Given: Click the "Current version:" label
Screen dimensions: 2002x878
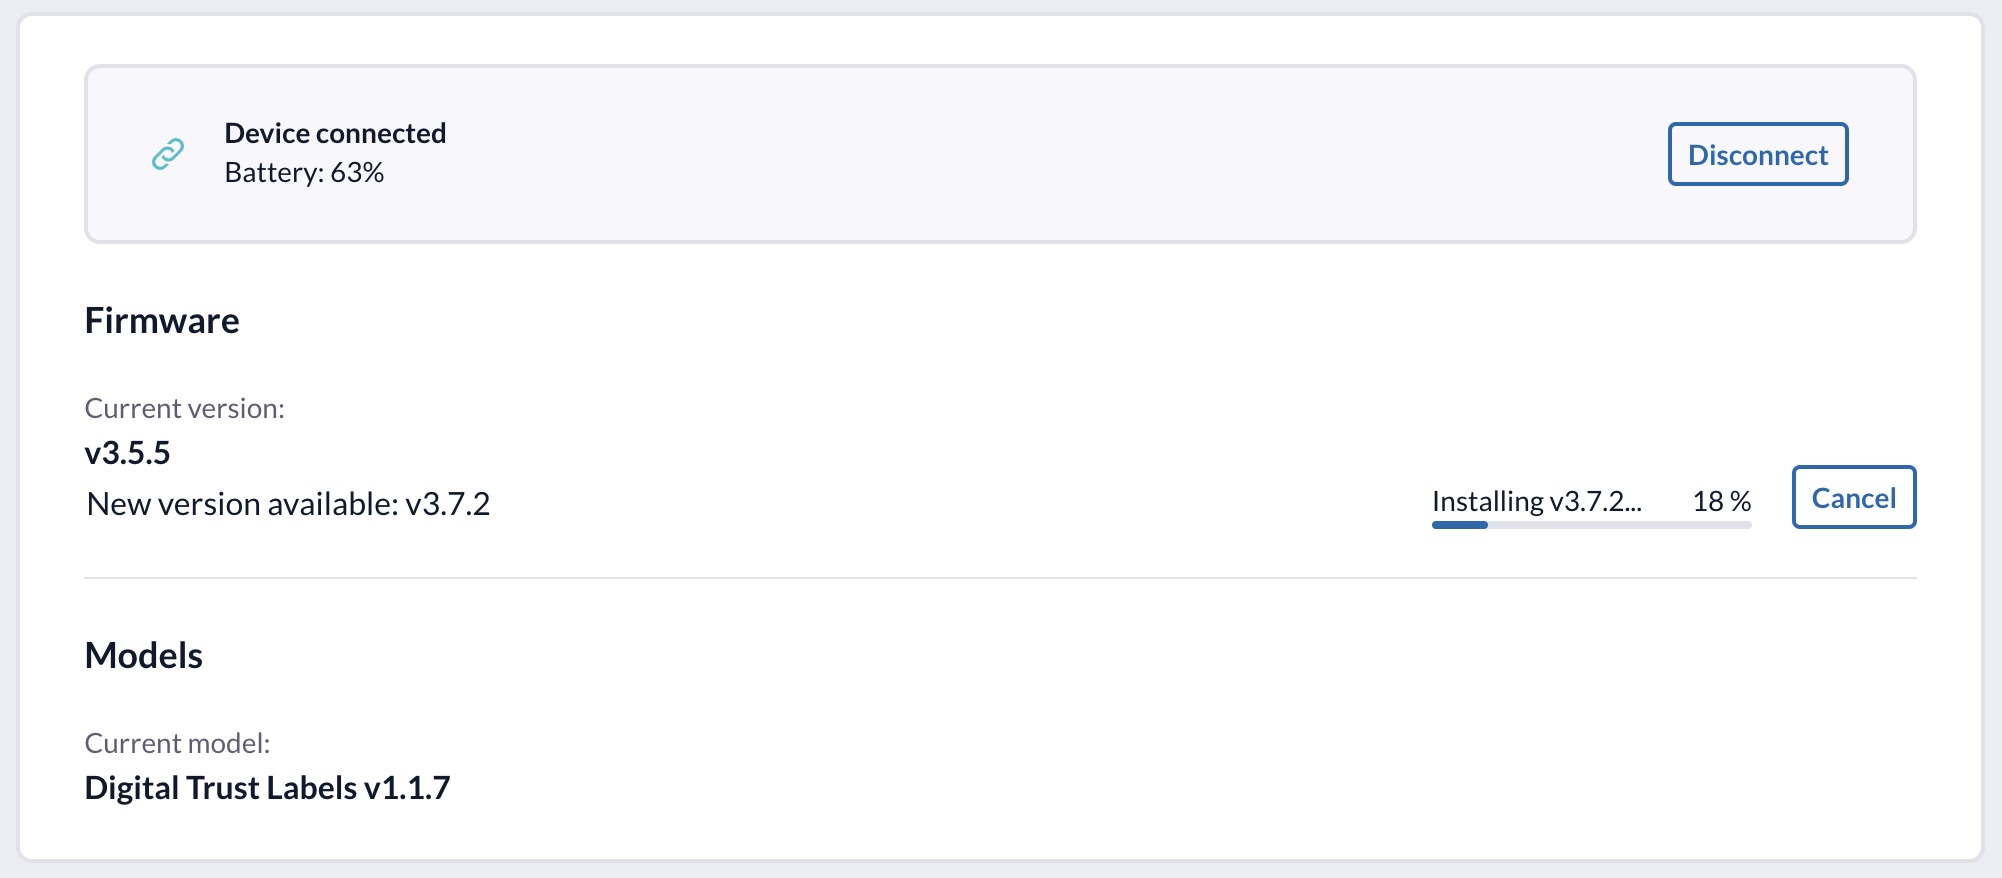Looking at the screenshot, I should click(185, 408).
